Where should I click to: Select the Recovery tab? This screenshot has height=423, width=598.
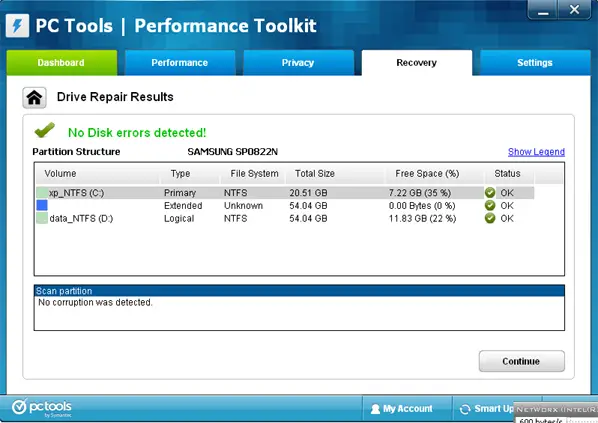point(416,63)
